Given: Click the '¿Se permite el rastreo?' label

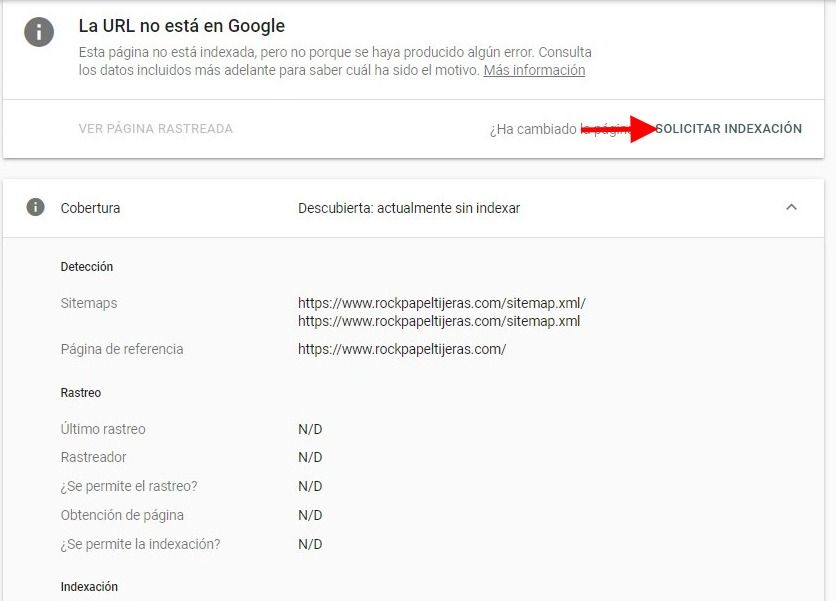Looking at the screenshot, I should tap(129, 486).
